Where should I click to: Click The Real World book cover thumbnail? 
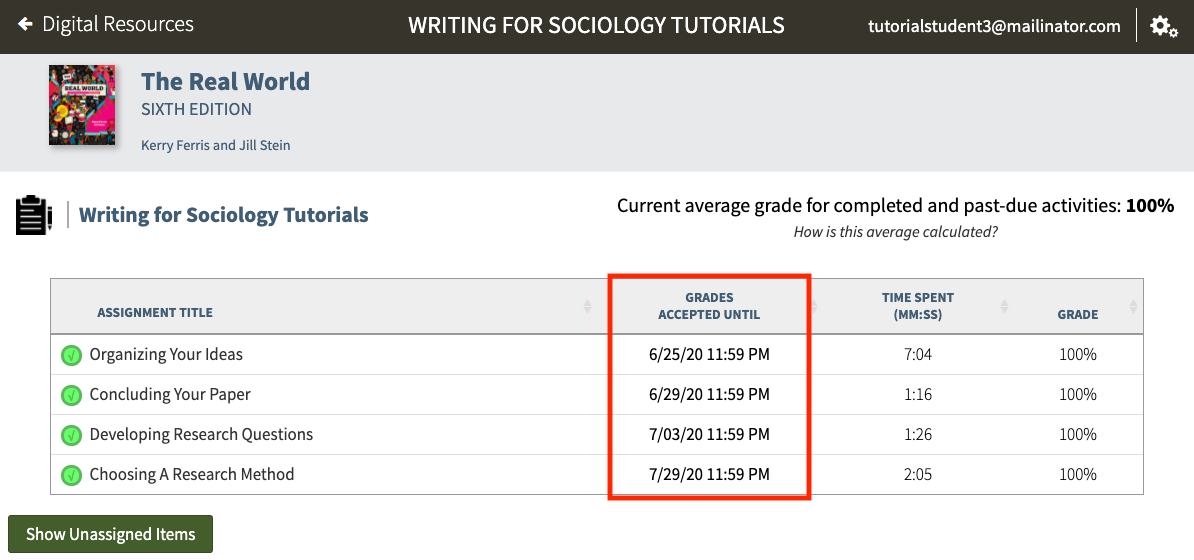[82, 106]
